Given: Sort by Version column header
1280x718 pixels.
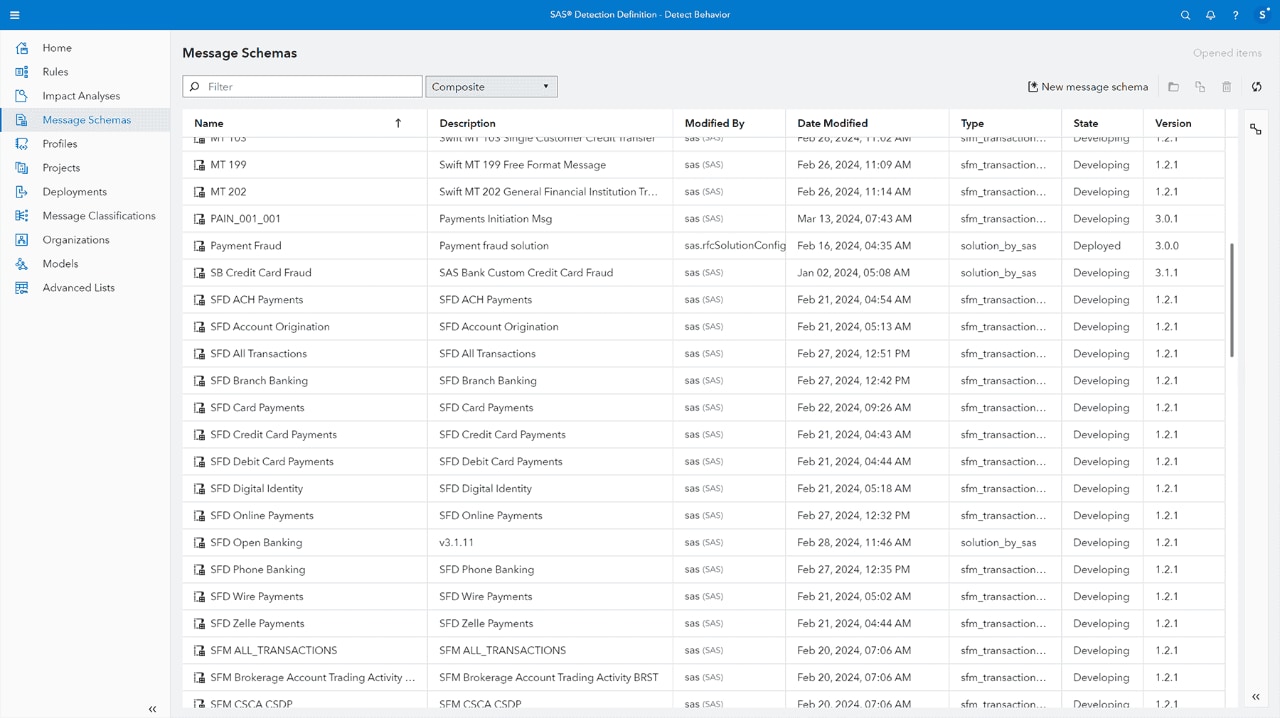Looking at the screenshot, I should [1173, 123].
